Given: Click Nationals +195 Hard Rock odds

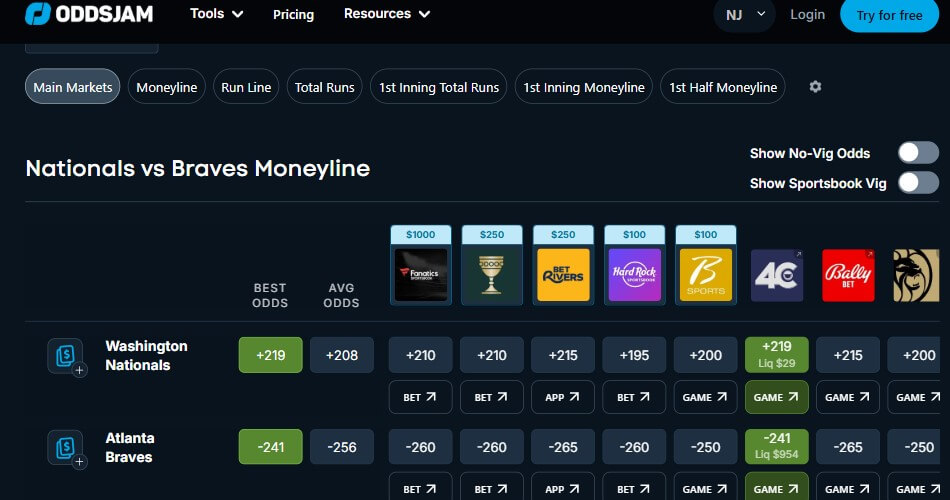Looking at the screenshot, I should point(634,355).
